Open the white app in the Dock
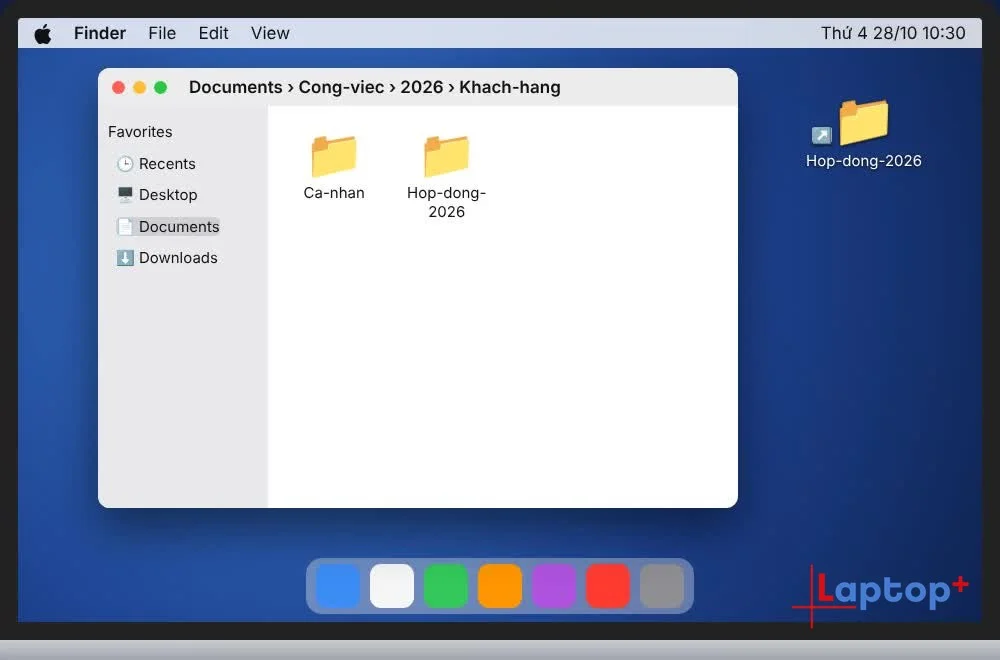 (x=392, y=586)
